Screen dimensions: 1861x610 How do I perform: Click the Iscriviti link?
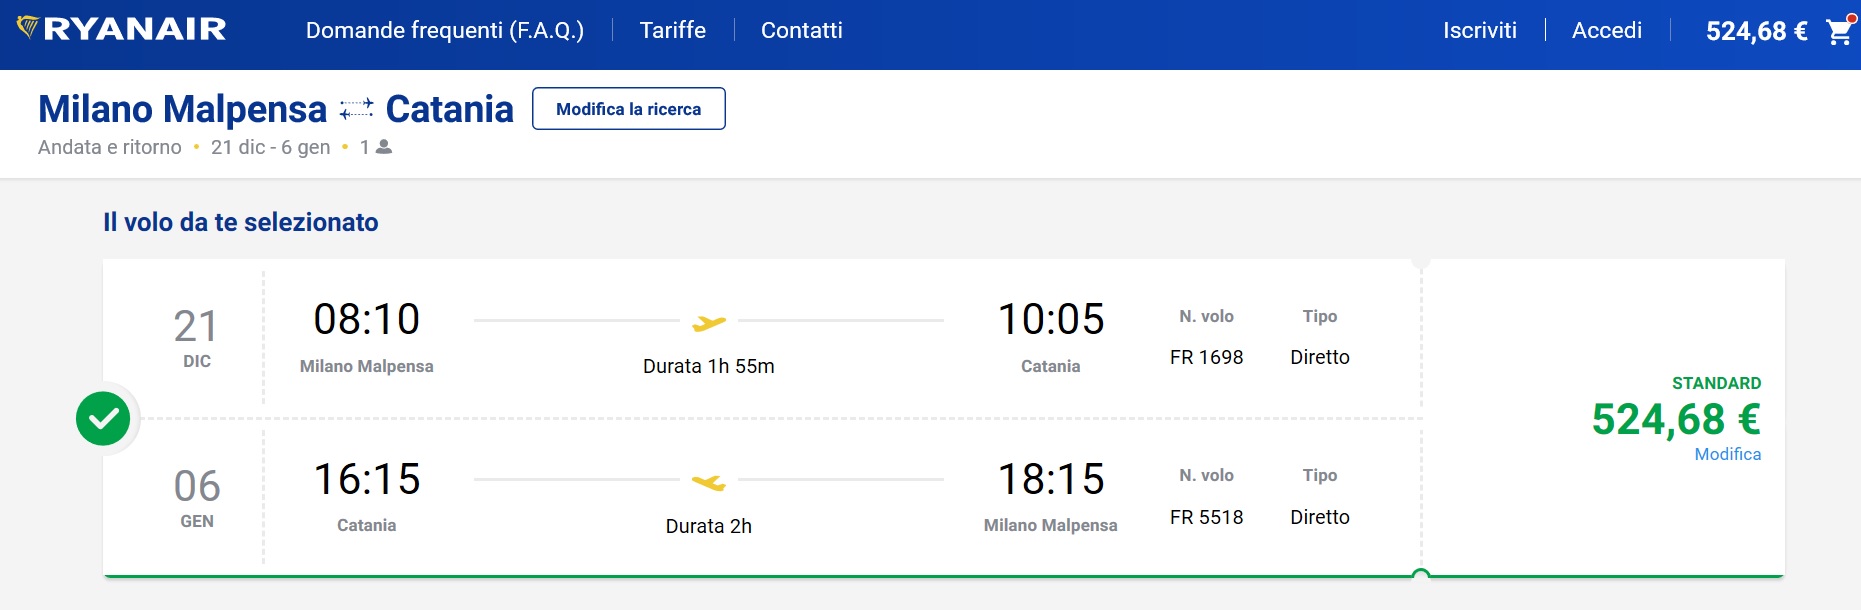click(x=1480, y=30)
